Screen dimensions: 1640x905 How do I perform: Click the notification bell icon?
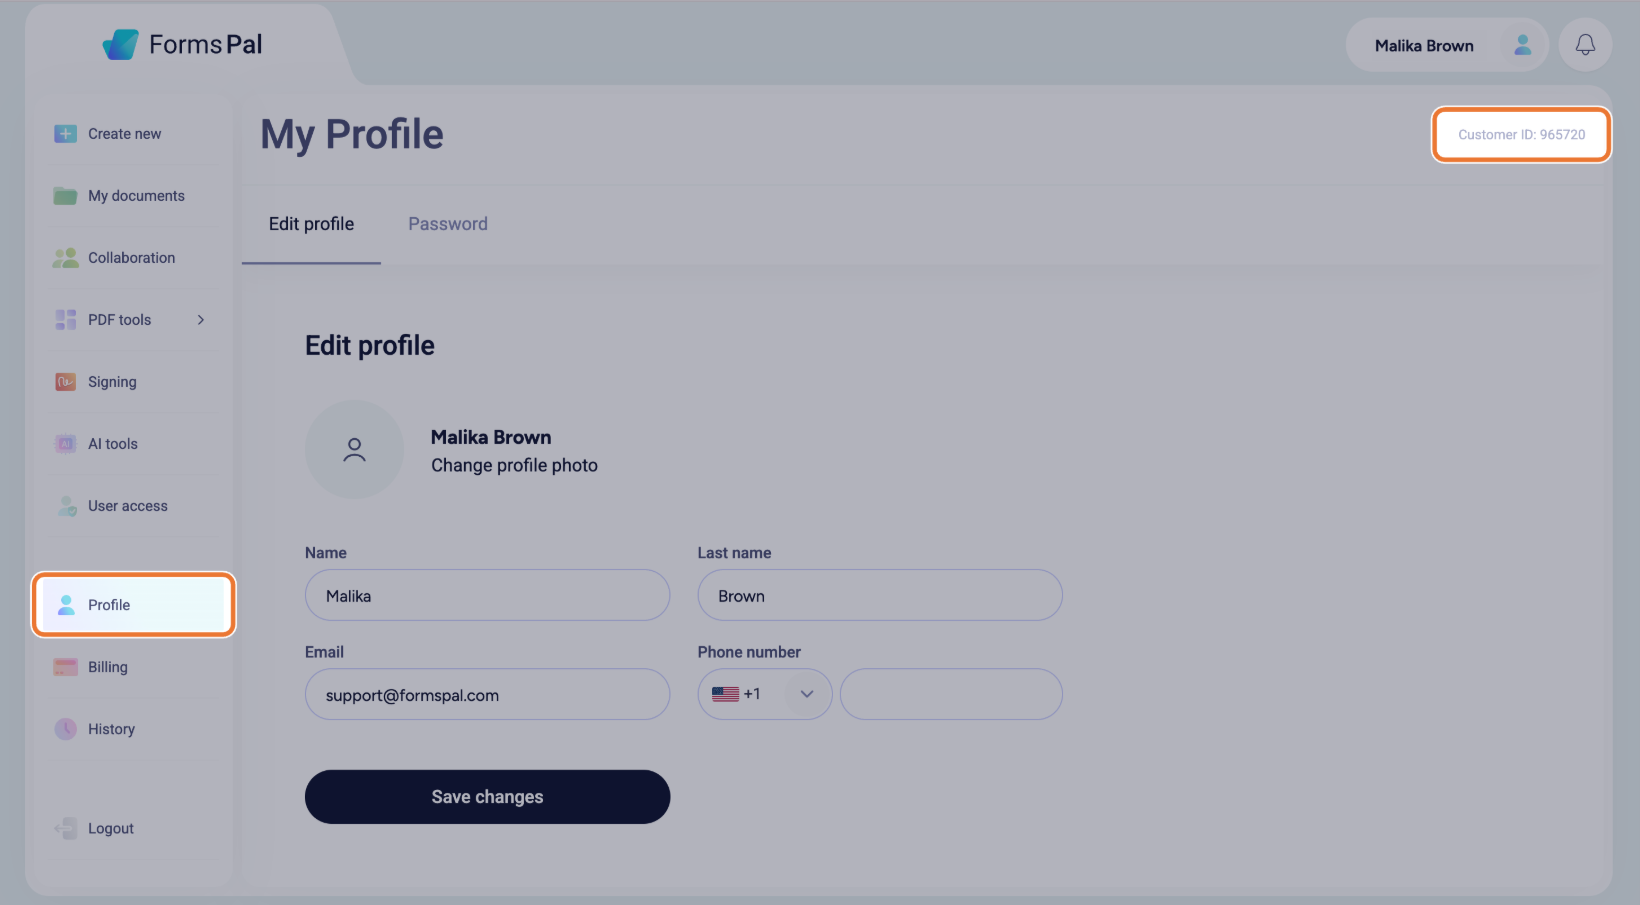[x=1585, y=45]
